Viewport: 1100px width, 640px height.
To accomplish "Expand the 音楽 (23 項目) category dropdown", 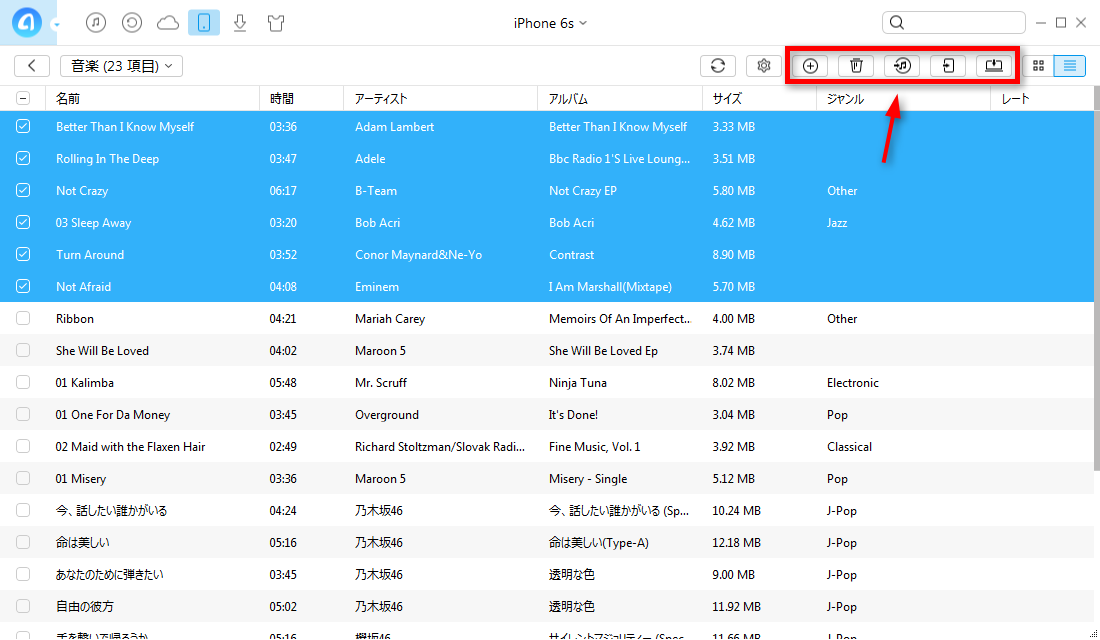I will (x=121, y=66).
